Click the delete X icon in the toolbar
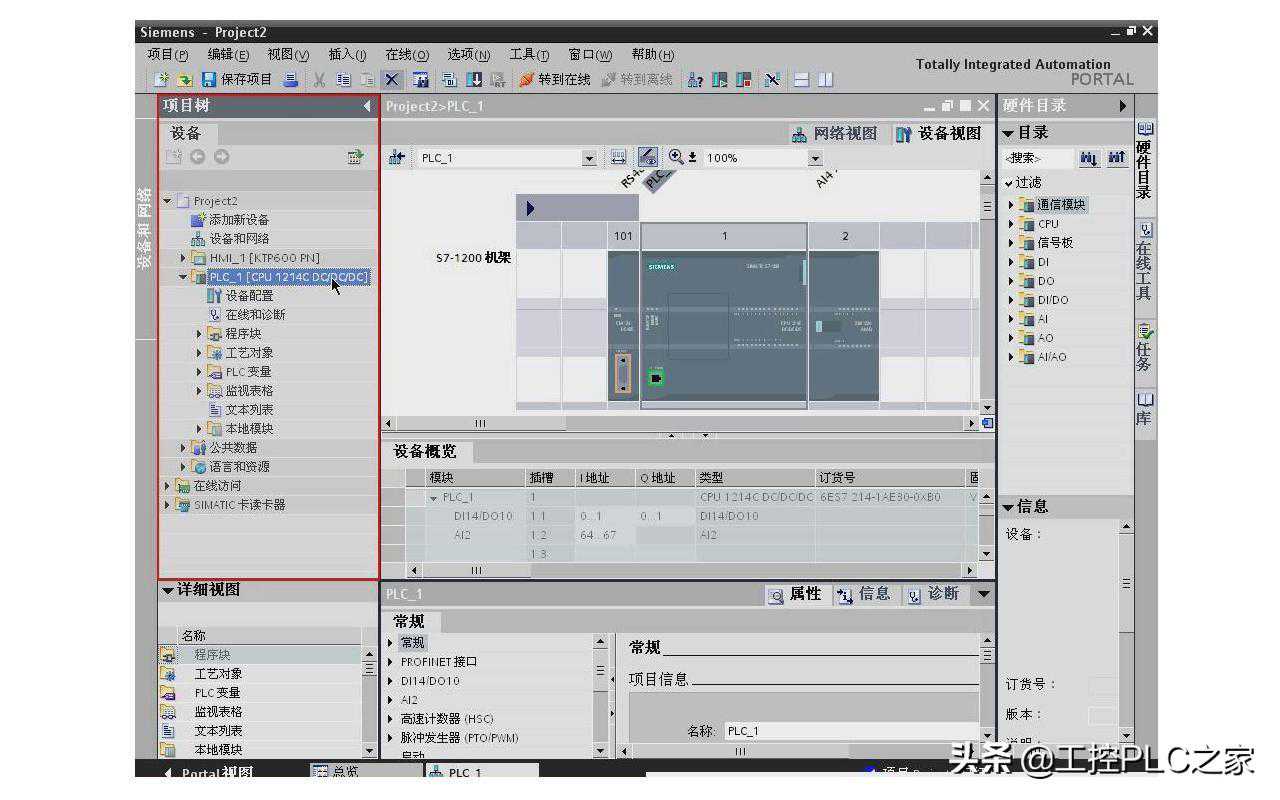Screen dimensions: 1280x800 coord(391,80)
